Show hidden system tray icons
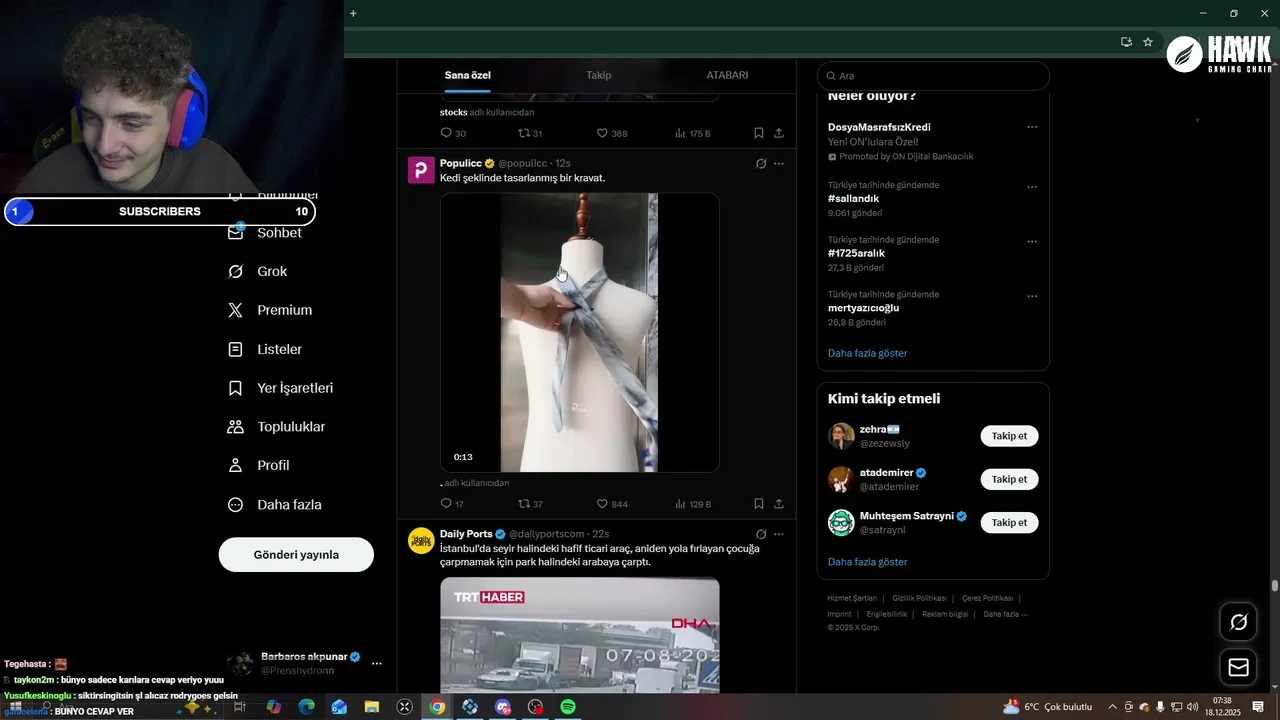Screen dimensions: 1280x720 click(x=1112, y=707)
